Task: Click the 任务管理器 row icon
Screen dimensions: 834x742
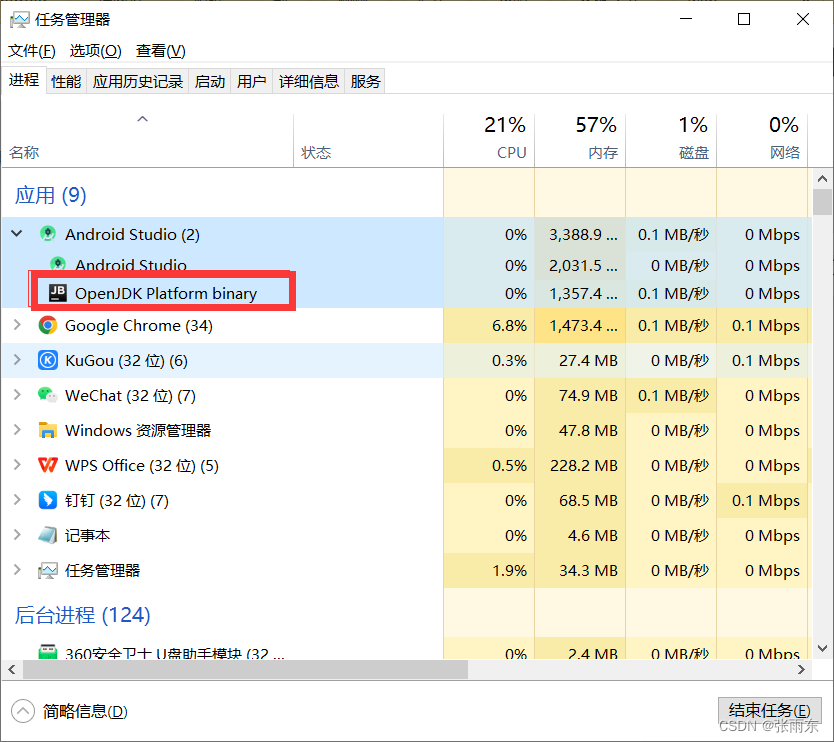Action: tap(48, 570)
